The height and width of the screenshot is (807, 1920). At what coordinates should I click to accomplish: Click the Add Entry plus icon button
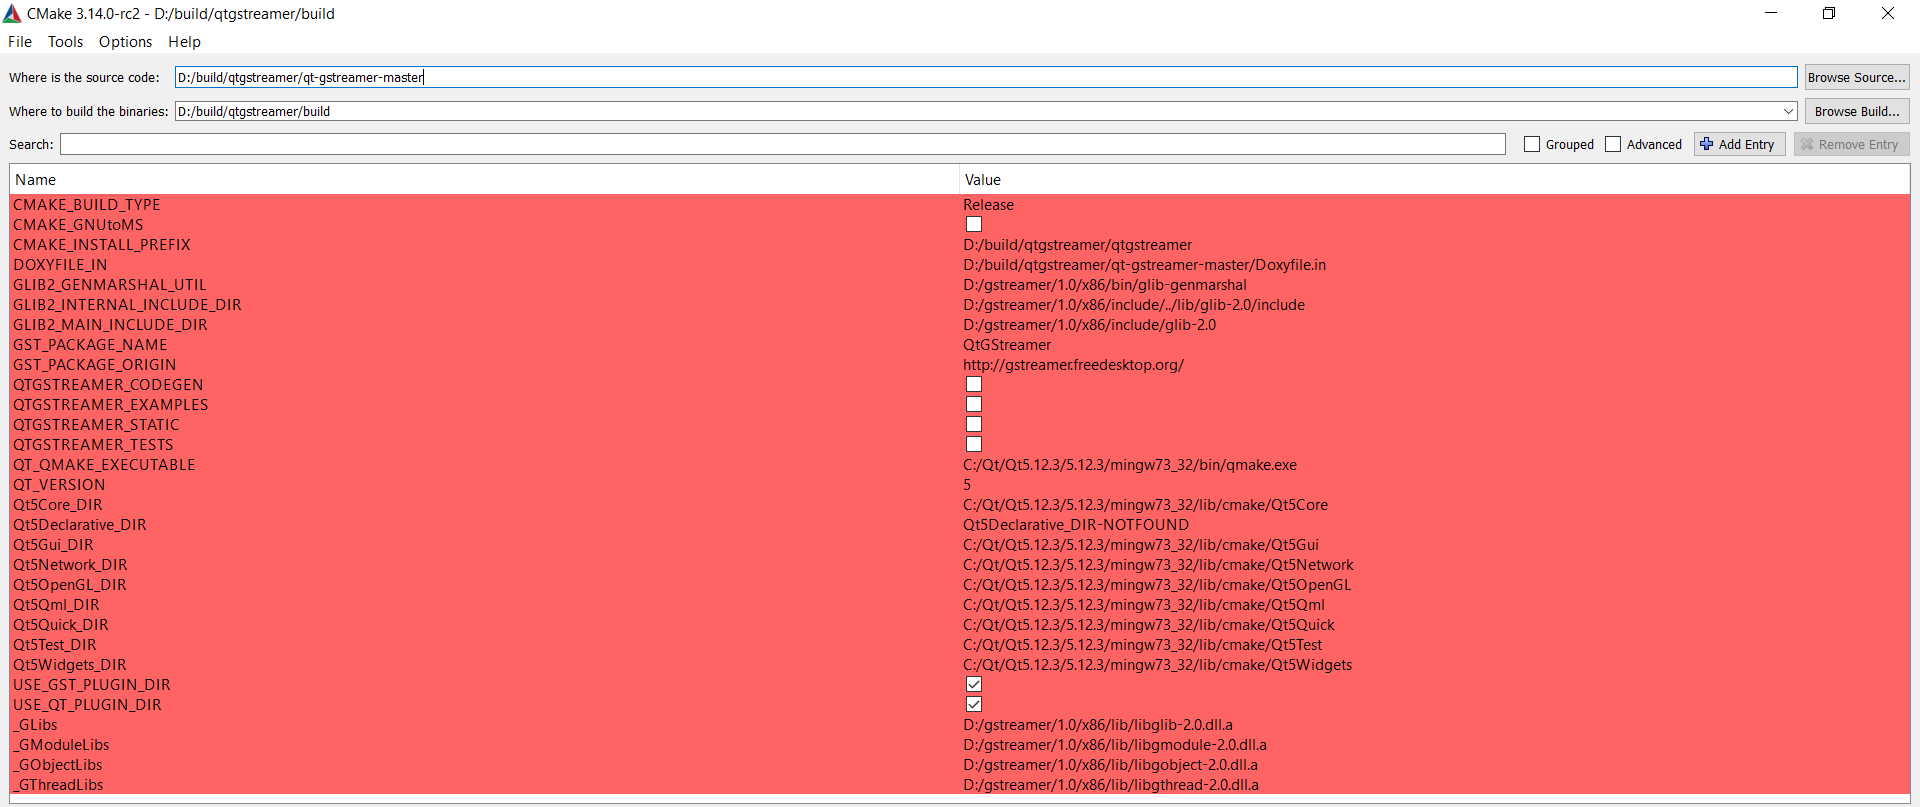1739,144
